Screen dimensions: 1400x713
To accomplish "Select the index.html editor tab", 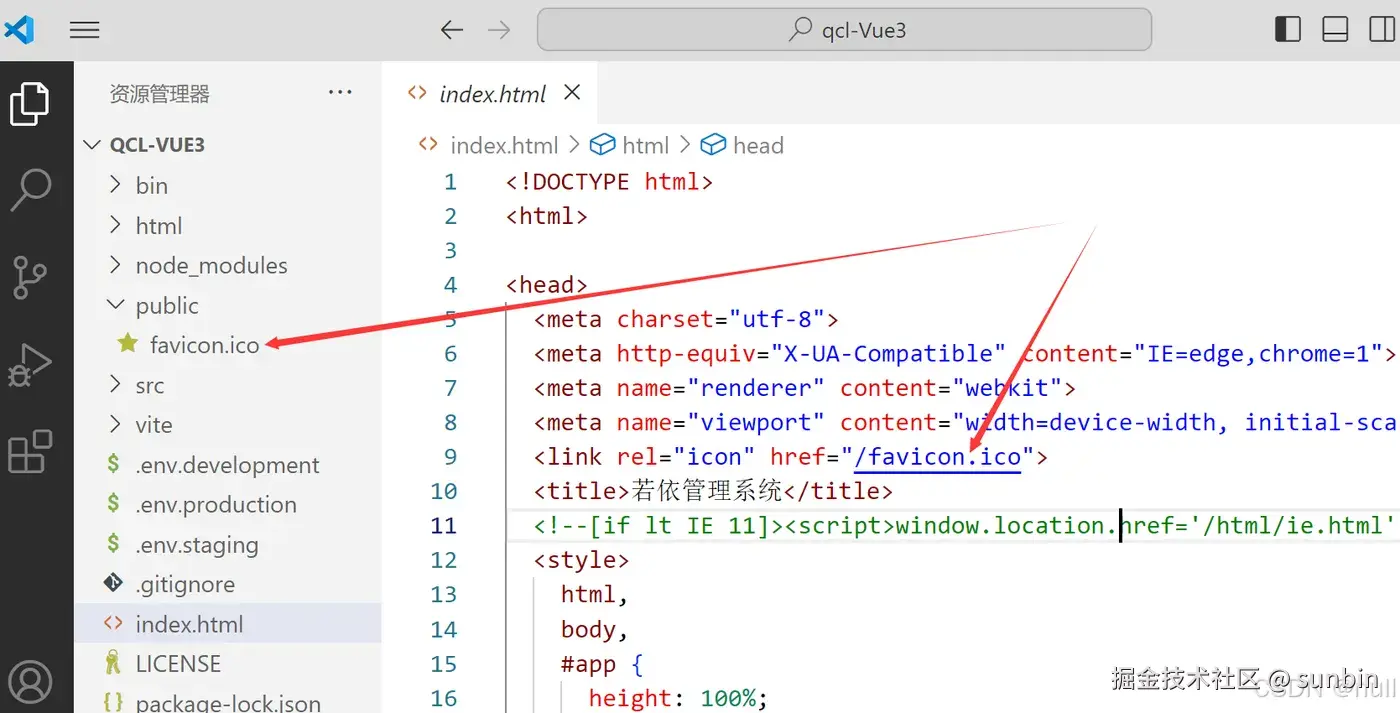I will click(x=490, y=93).
